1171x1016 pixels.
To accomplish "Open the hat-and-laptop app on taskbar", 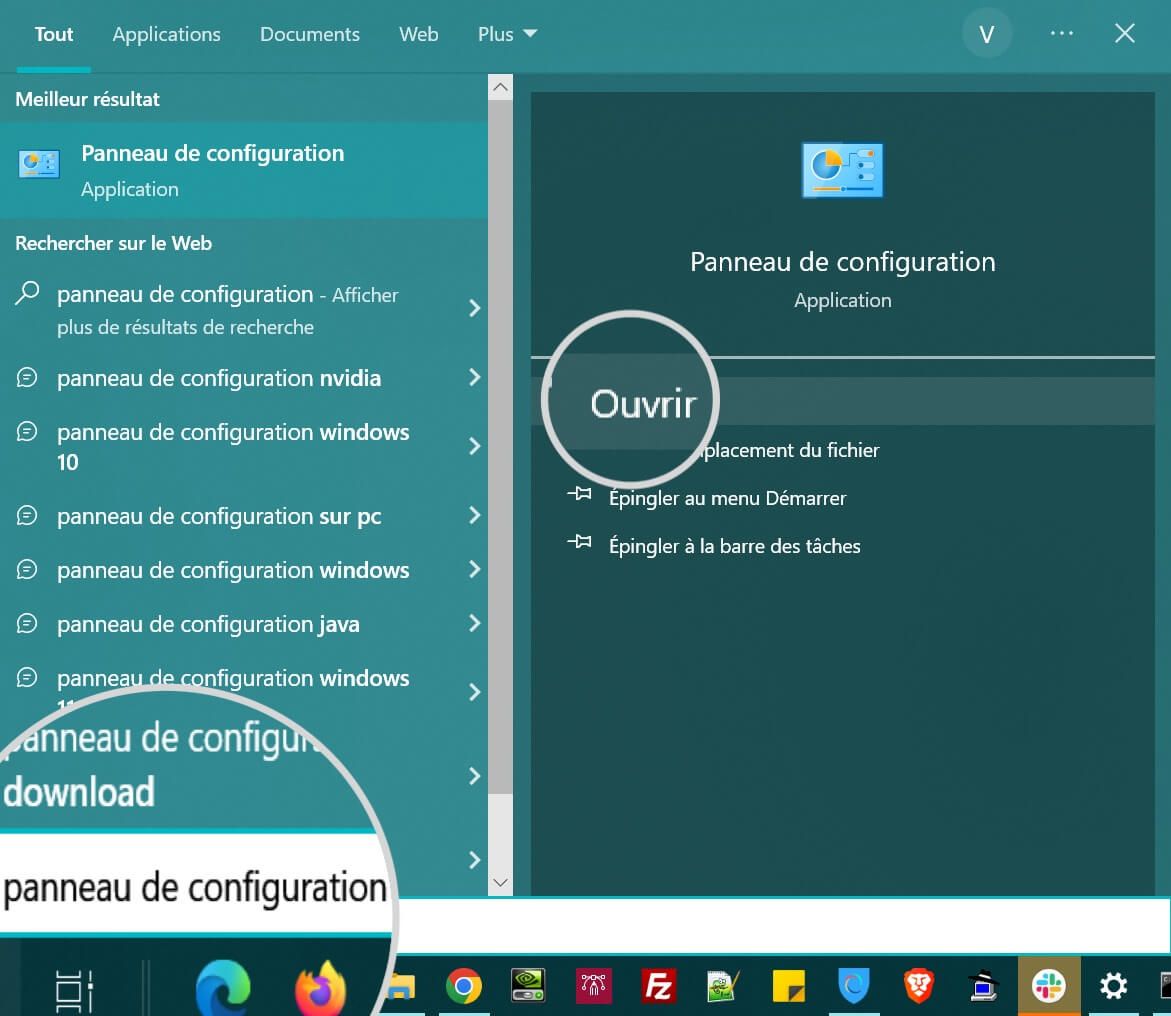I will (984, 985).
